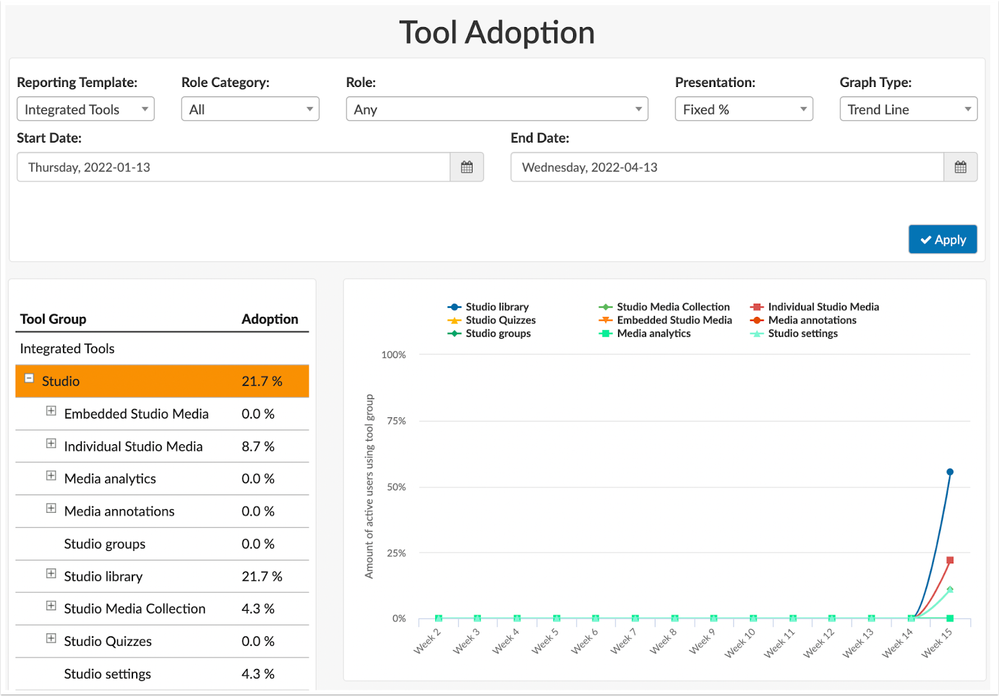Click the 21.7 % value in Studio library row
The image size is (999, 696).
click(x=262, y=576)
